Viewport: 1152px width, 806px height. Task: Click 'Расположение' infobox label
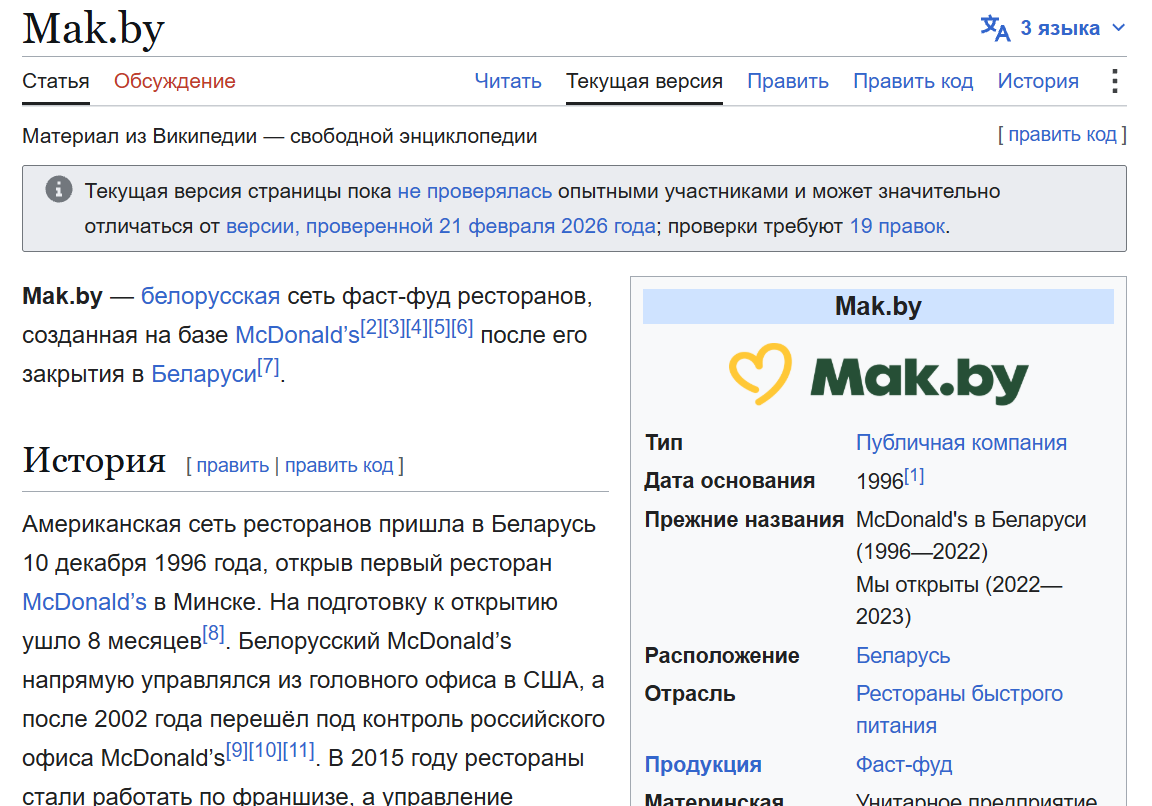tap(721, 655)
